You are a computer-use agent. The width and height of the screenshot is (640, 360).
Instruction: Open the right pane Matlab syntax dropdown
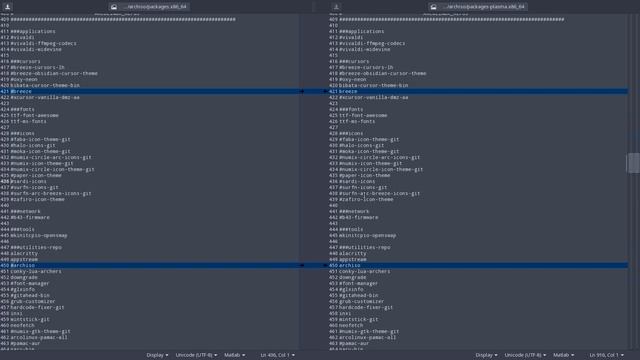click(x=563, y=355)
